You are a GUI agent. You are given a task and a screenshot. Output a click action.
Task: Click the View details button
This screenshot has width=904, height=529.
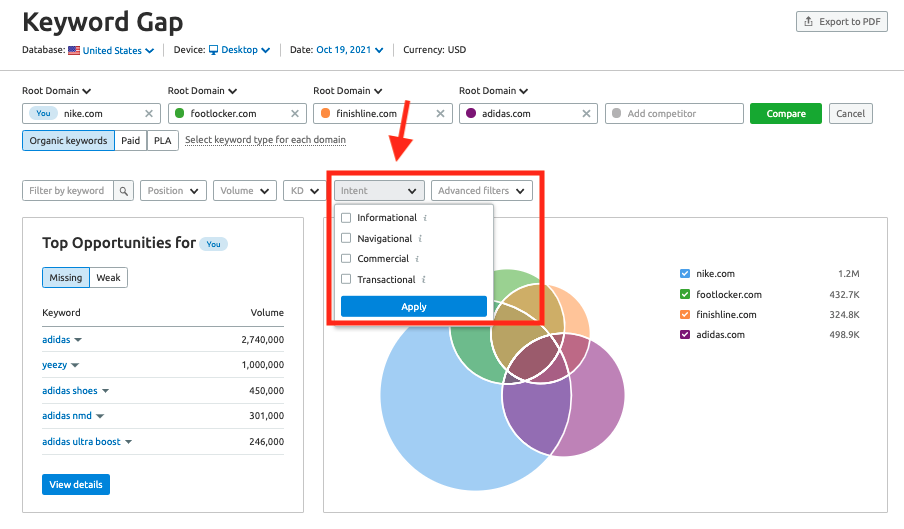tap(76, 485)
